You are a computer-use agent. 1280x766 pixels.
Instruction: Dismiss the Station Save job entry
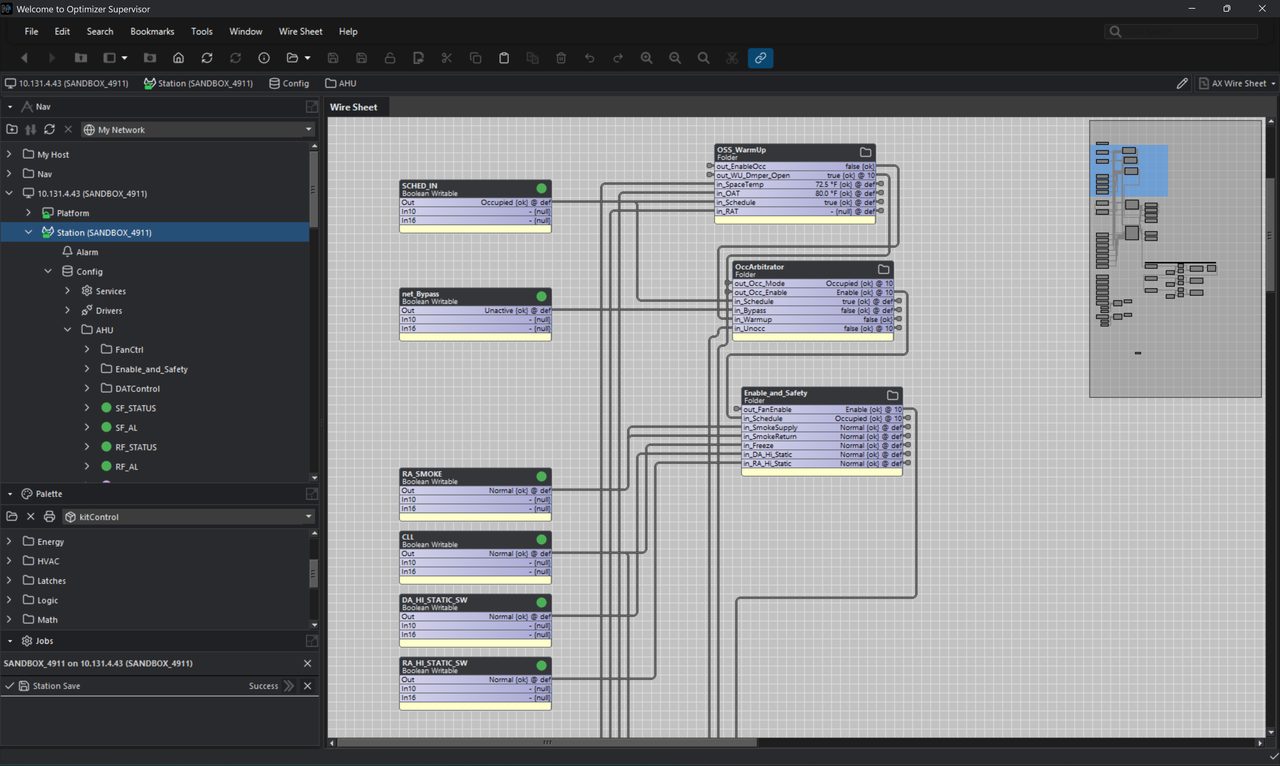(x=307, y=686)
